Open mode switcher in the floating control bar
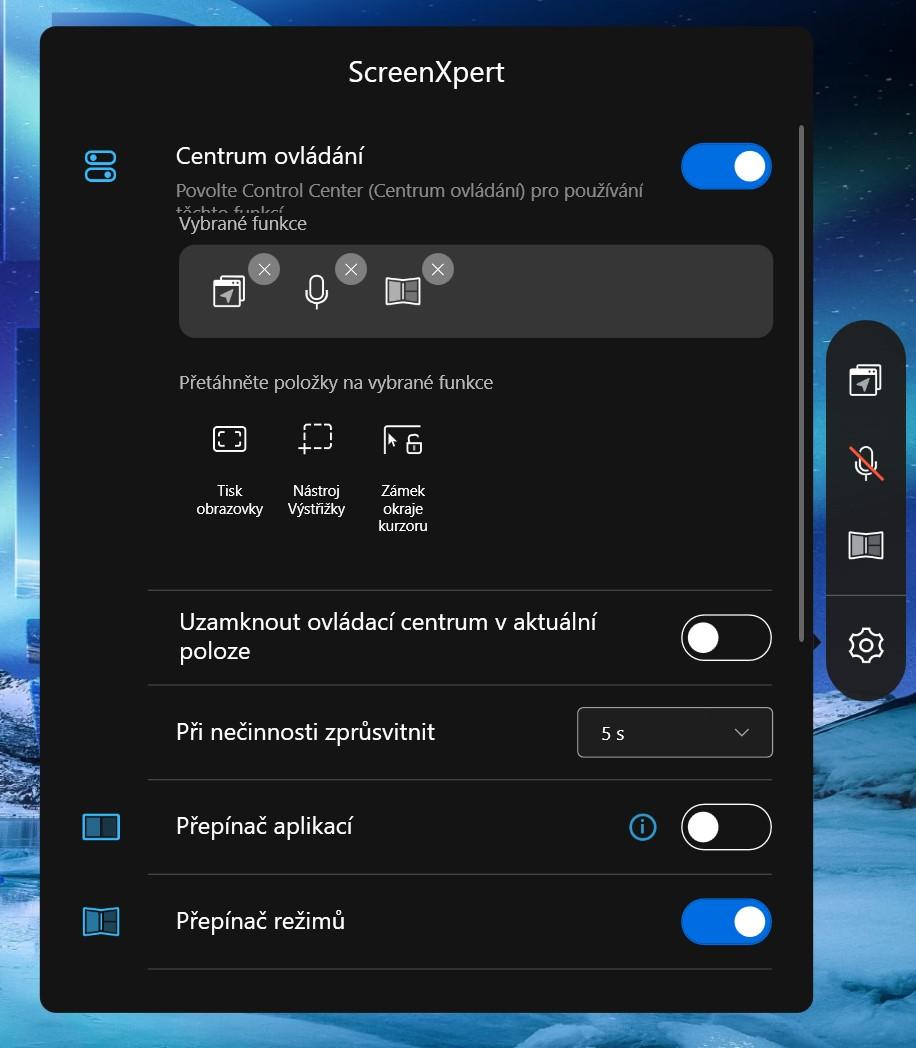The width and height of the screenshot is (916, 1048). coord(866,545)
